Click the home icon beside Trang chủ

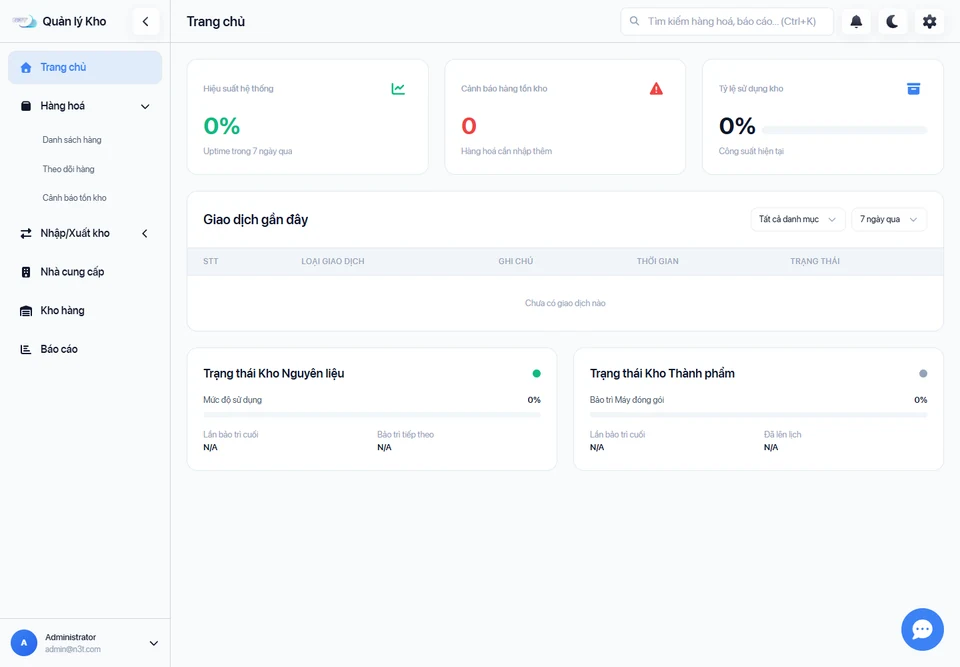point(26,67)
